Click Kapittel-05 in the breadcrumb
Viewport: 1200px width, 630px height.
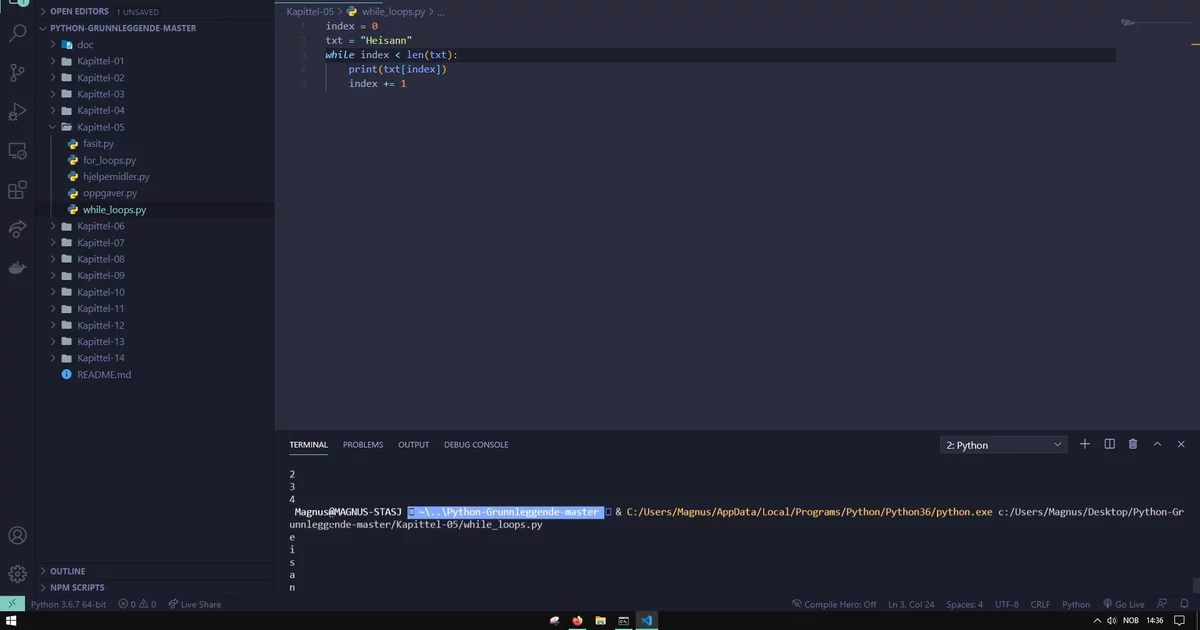coord(310,11)
